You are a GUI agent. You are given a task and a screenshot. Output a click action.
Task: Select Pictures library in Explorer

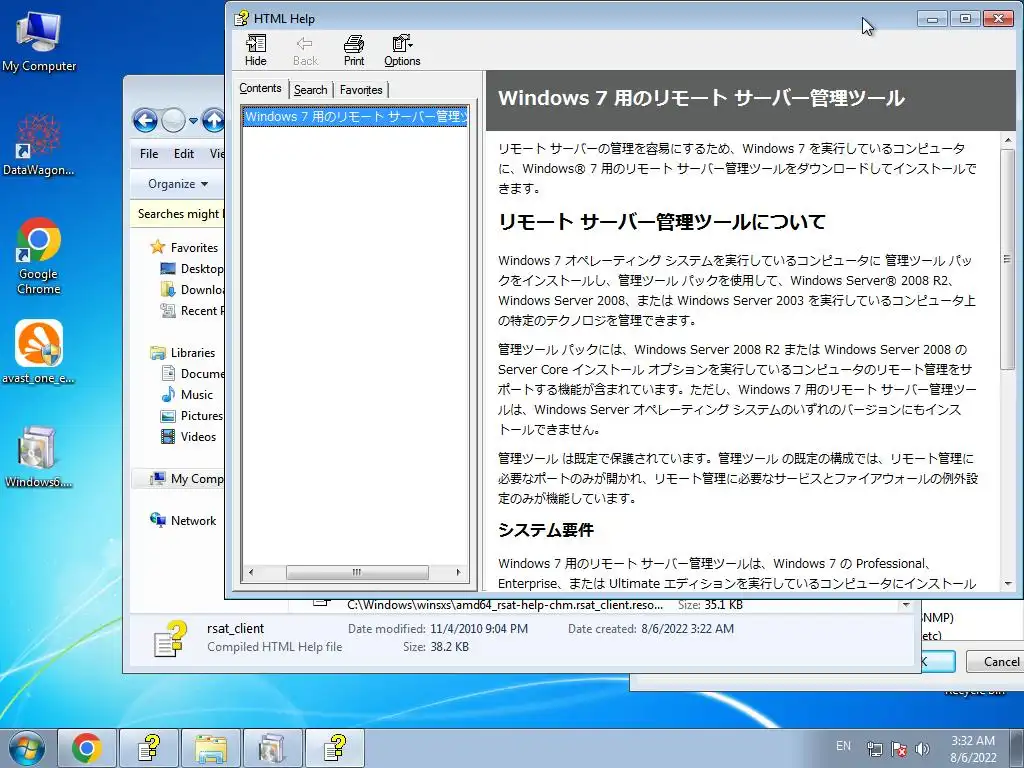(x=192, y=415)
